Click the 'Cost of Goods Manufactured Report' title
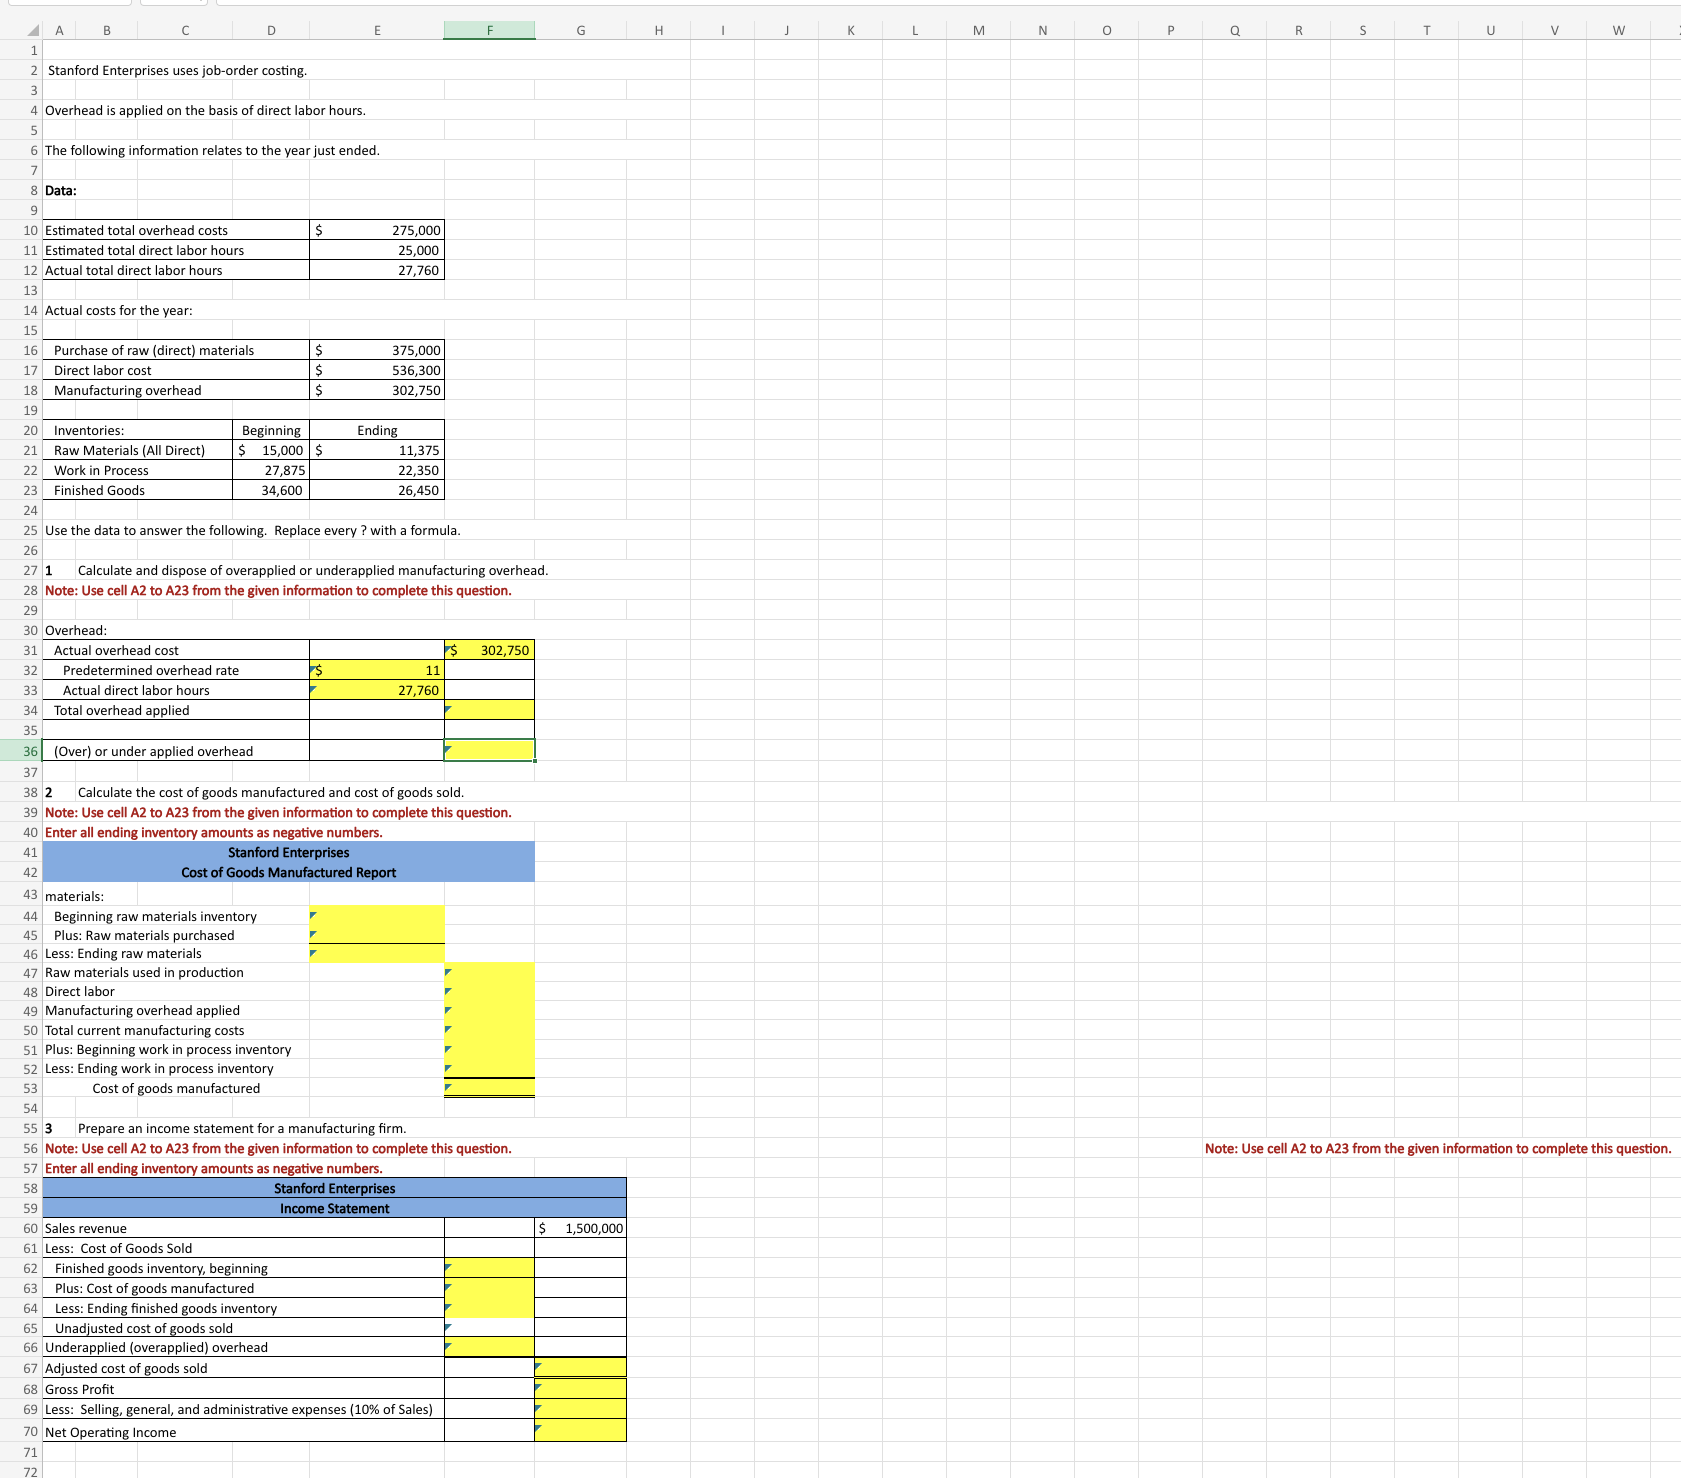This screenshot has height=1478, width=1681. 289,872
